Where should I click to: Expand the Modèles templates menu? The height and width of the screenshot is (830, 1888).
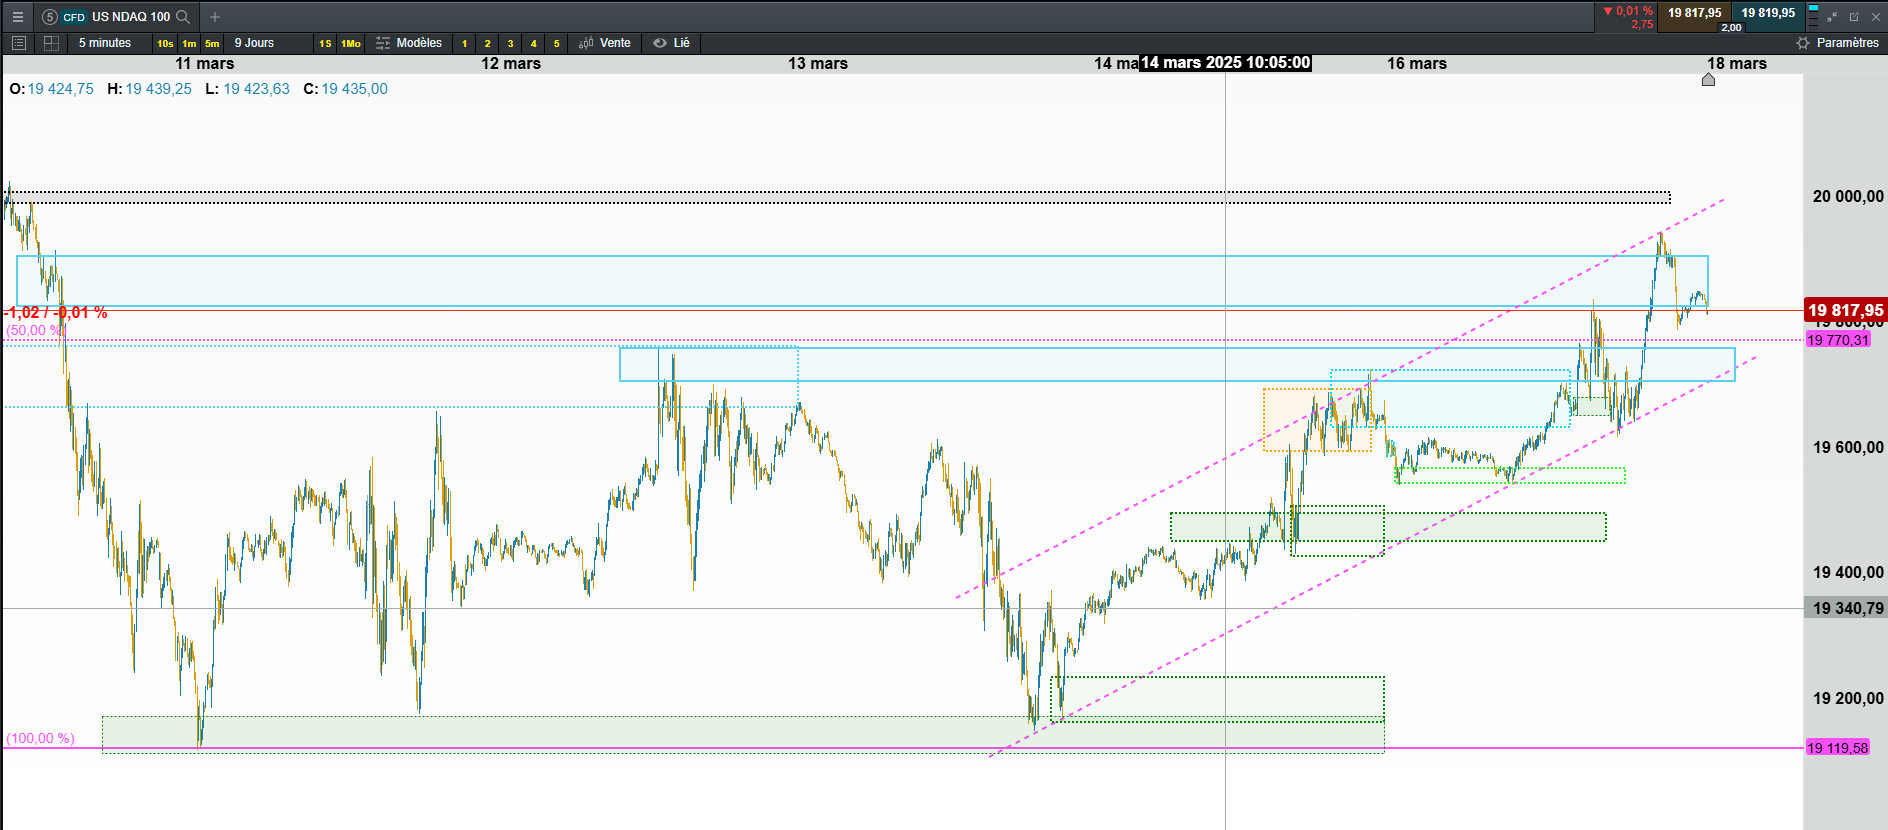pyautogui.click(x=409, y=43)
